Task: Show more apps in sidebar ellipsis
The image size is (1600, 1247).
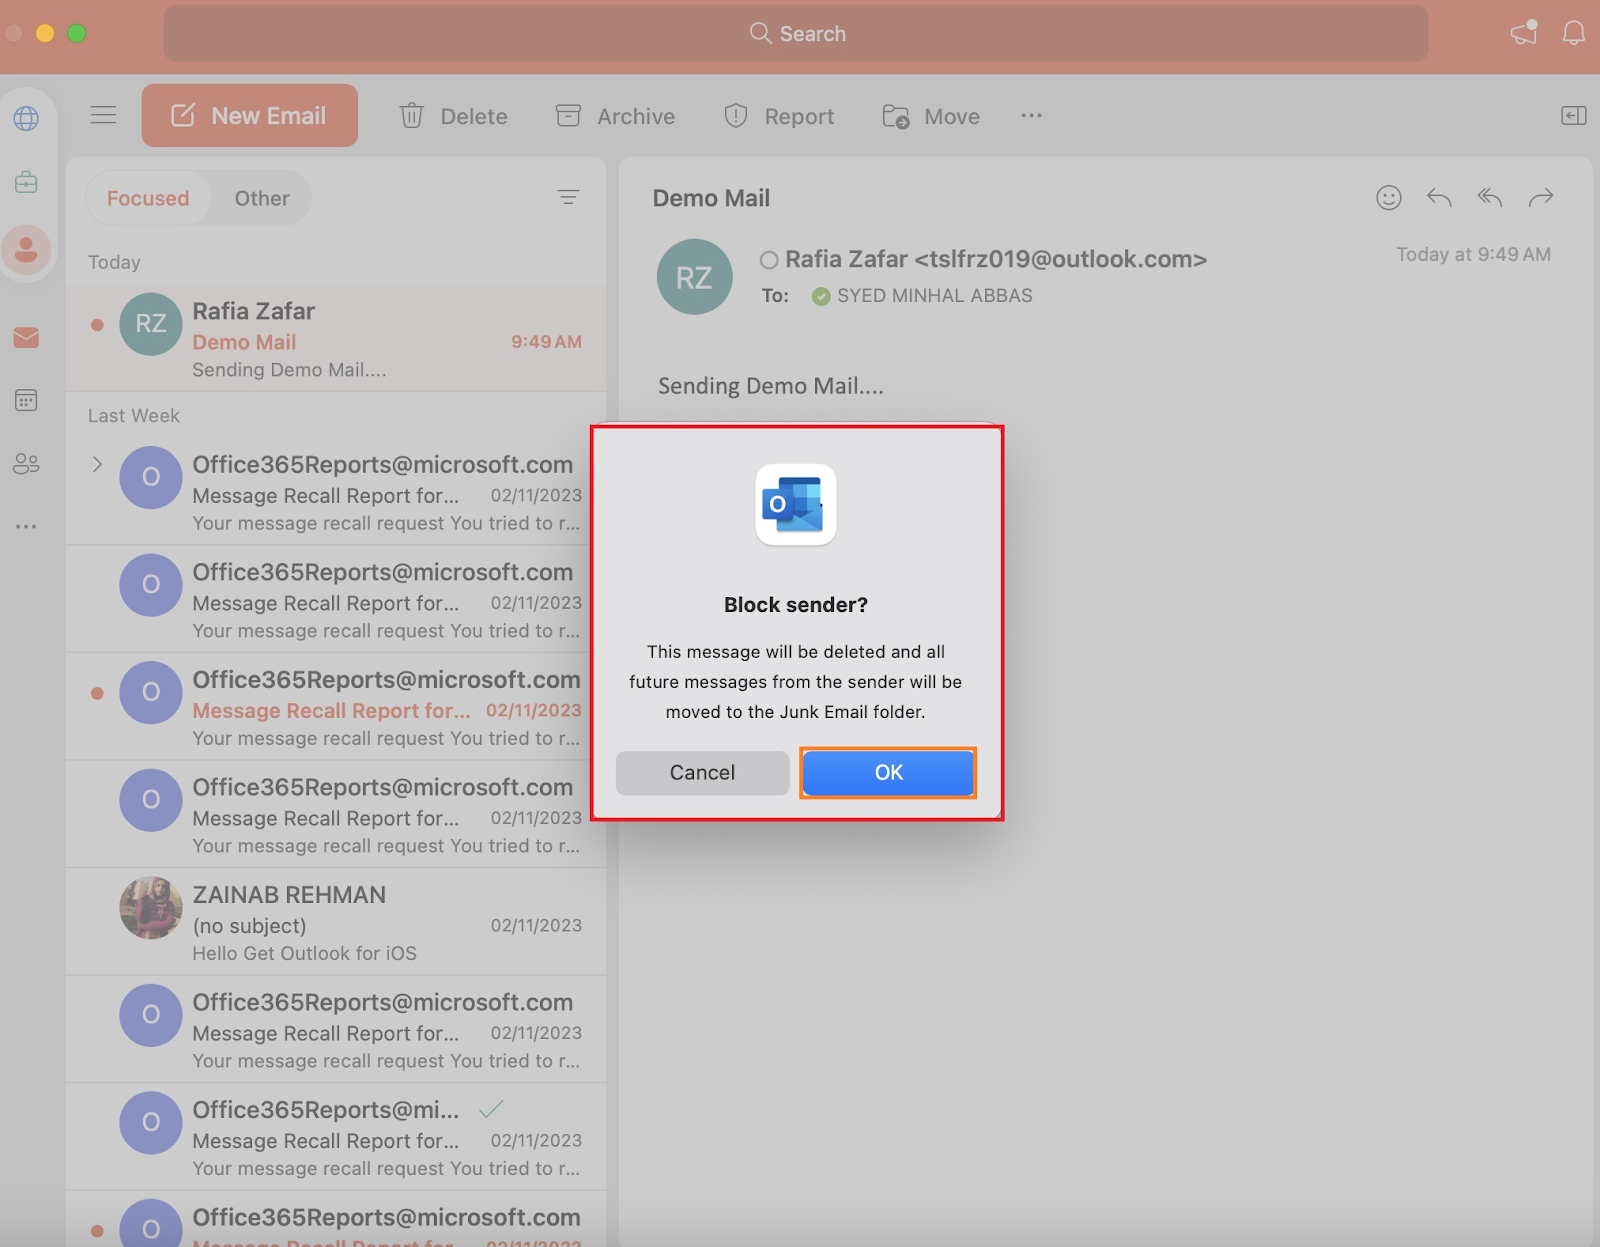Action: [x=26, y=526]
